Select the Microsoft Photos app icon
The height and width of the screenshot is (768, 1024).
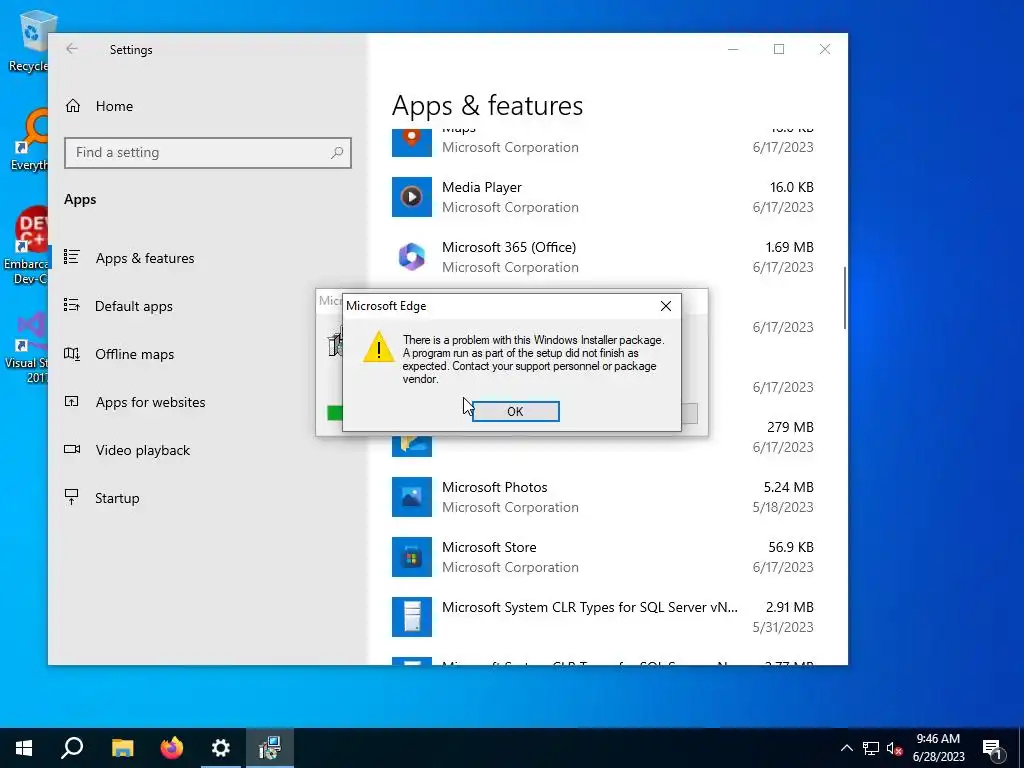(x=411, y=497)
